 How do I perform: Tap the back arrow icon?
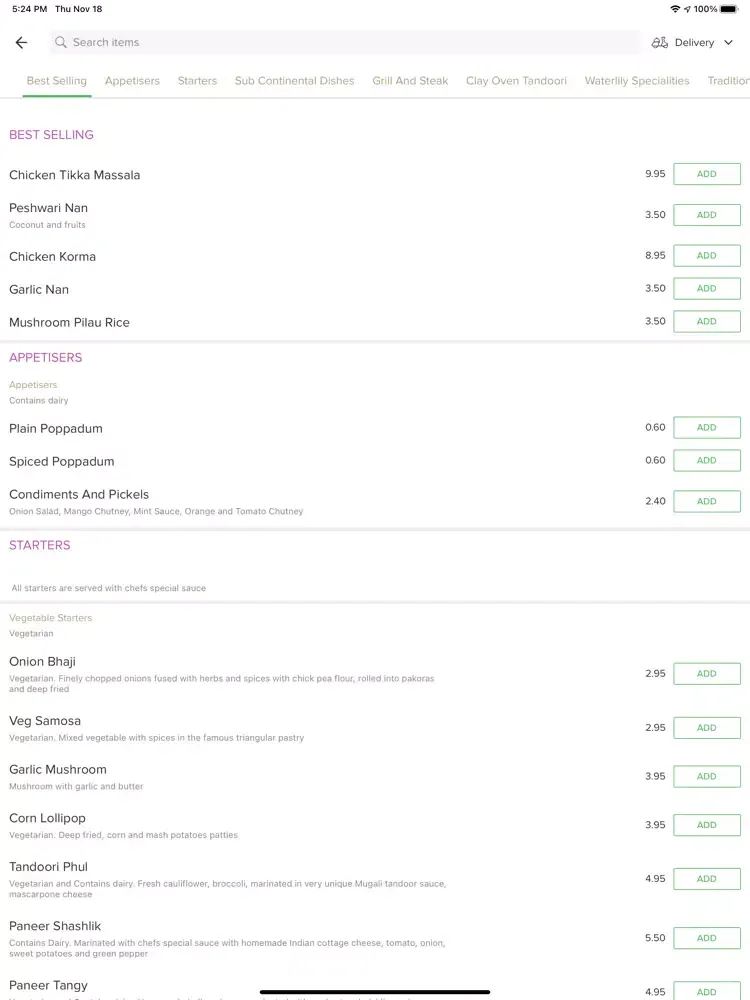click(x=22, y=43)
